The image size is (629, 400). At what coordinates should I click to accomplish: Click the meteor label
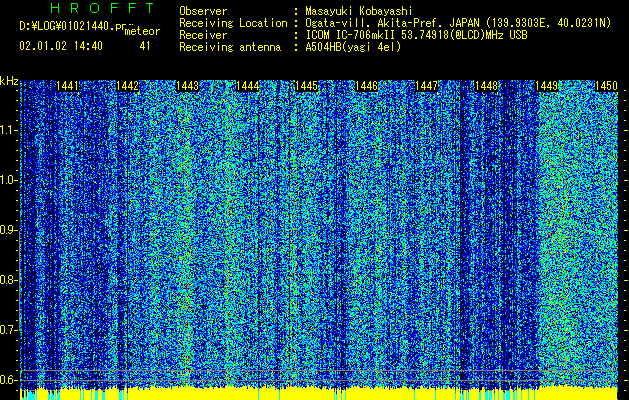[142, 31]
